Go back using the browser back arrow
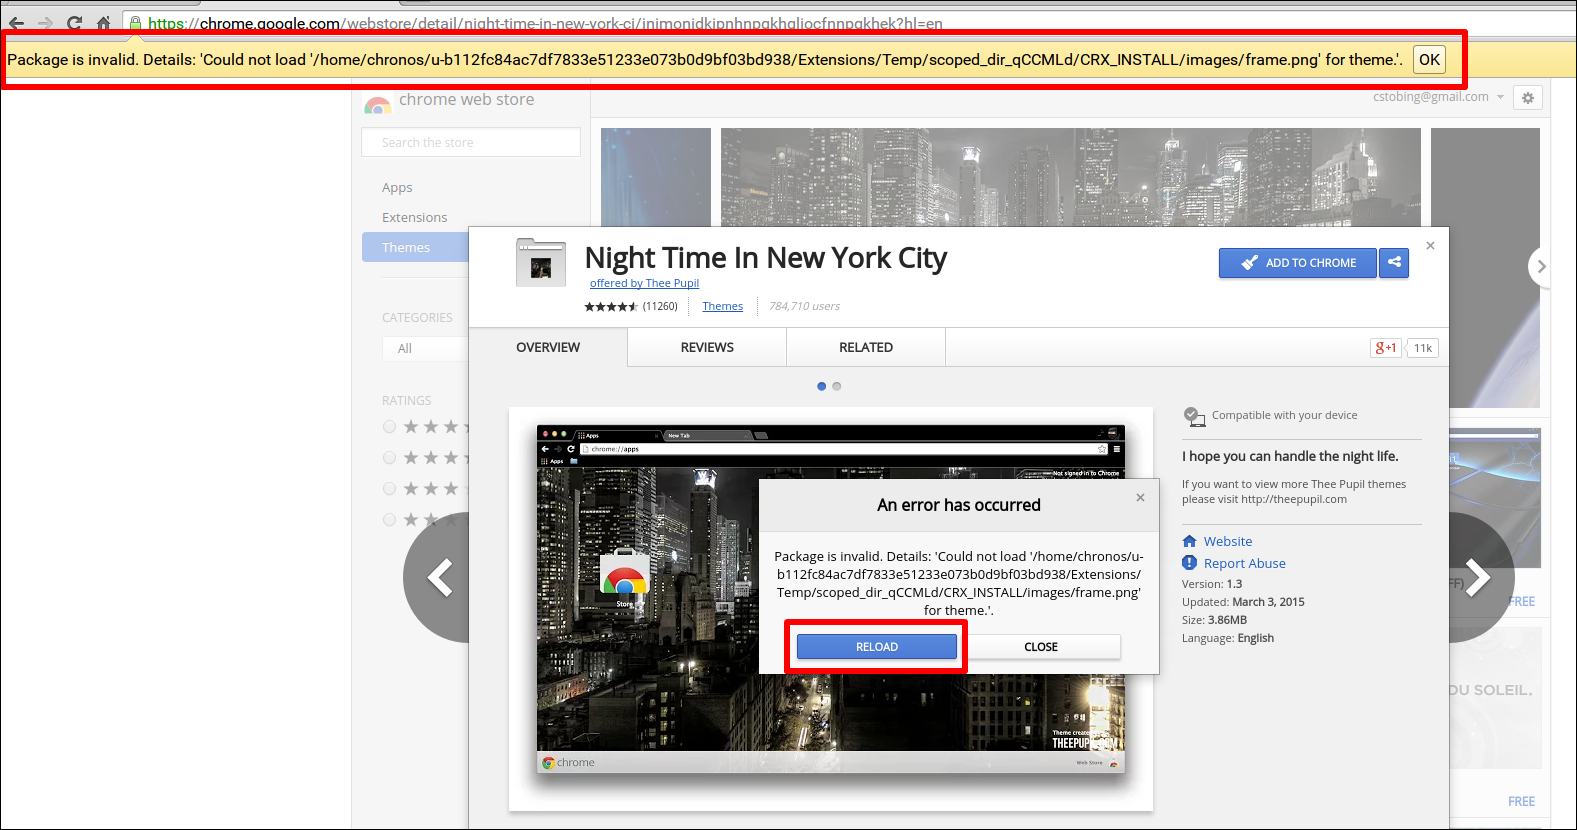This screenshot has height=830, width=1577. pyautogui.click(x=16, y=22)
